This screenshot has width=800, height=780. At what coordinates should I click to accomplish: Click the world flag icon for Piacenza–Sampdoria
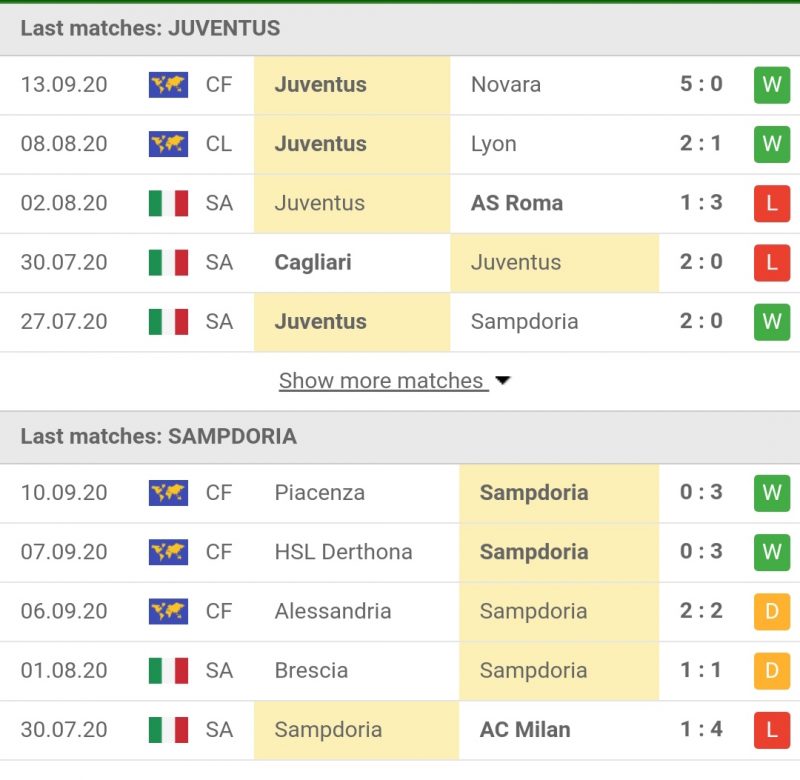pos(168,493)
